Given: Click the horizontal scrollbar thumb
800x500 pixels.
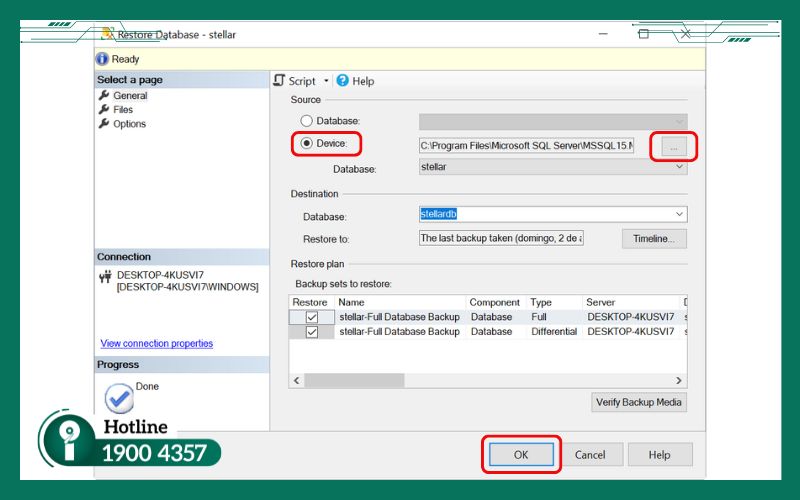Looking at the screenshot, I should point(355,381).
